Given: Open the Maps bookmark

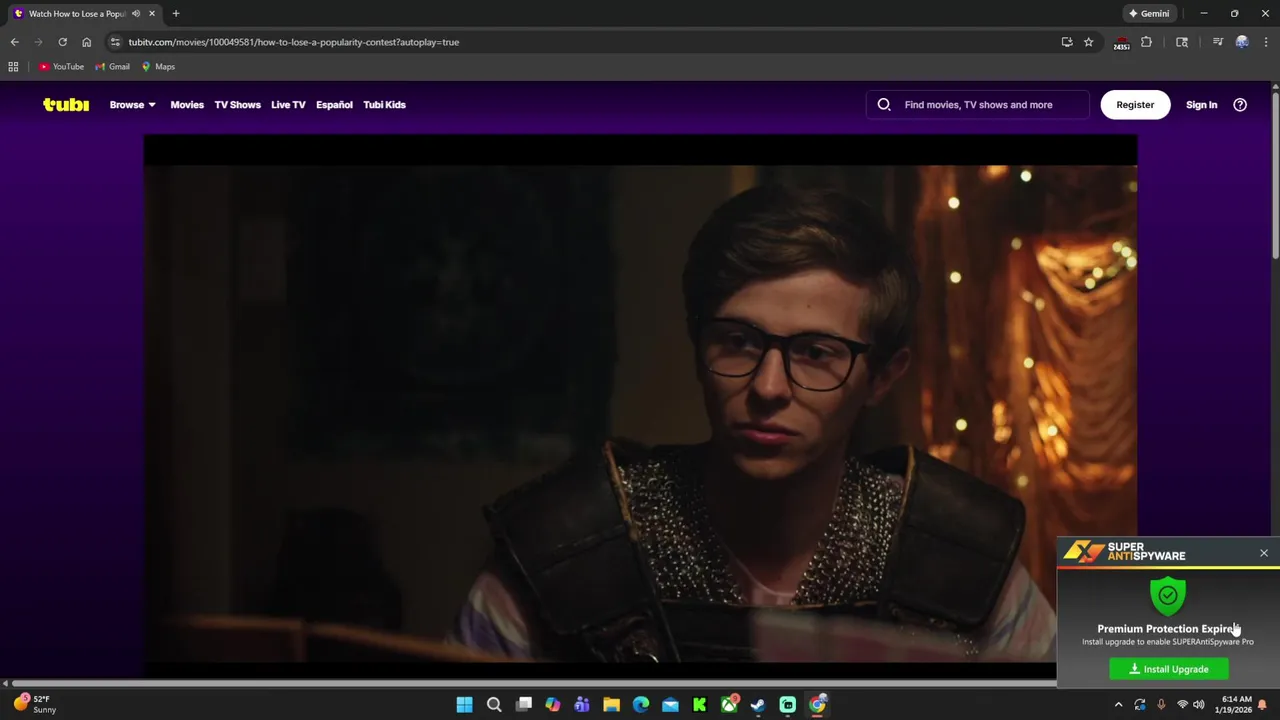Looking at the screenshot, I should point(158,66).
